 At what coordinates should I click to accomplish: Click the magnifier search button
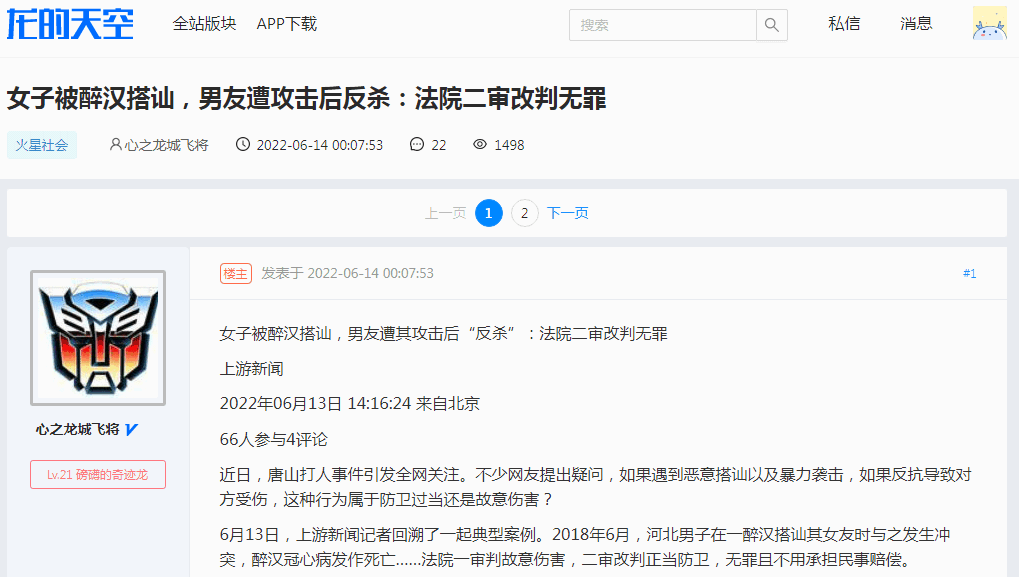click(x=772, y=25)
